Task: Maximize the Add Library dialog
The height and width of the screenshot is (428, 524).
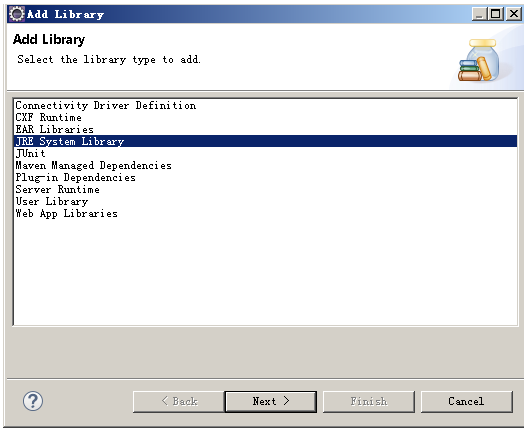Action: (x=496, y=14)
